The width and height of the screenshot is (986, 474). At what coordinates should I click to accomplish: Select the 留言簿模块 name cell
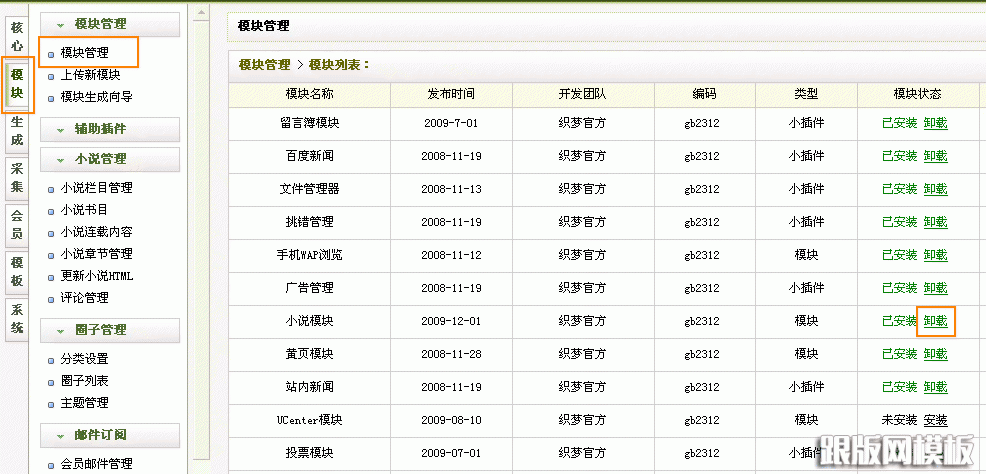click(x=309, y=123)
